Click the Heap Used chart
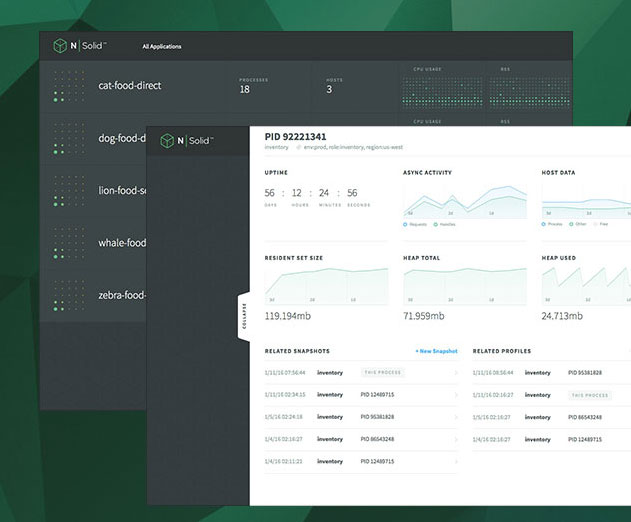Viewport: 631px width, 522px height. tap(586, 285)
